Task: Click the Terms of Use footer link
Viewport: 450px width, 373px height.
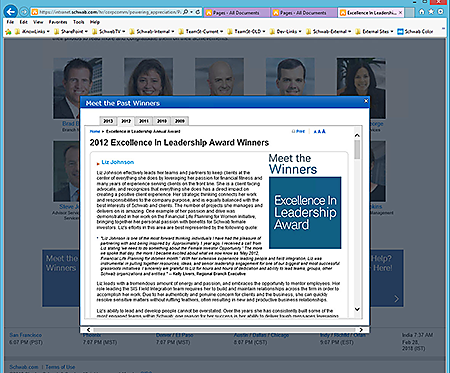Action: pyautogui.click(x=60, y=367)
